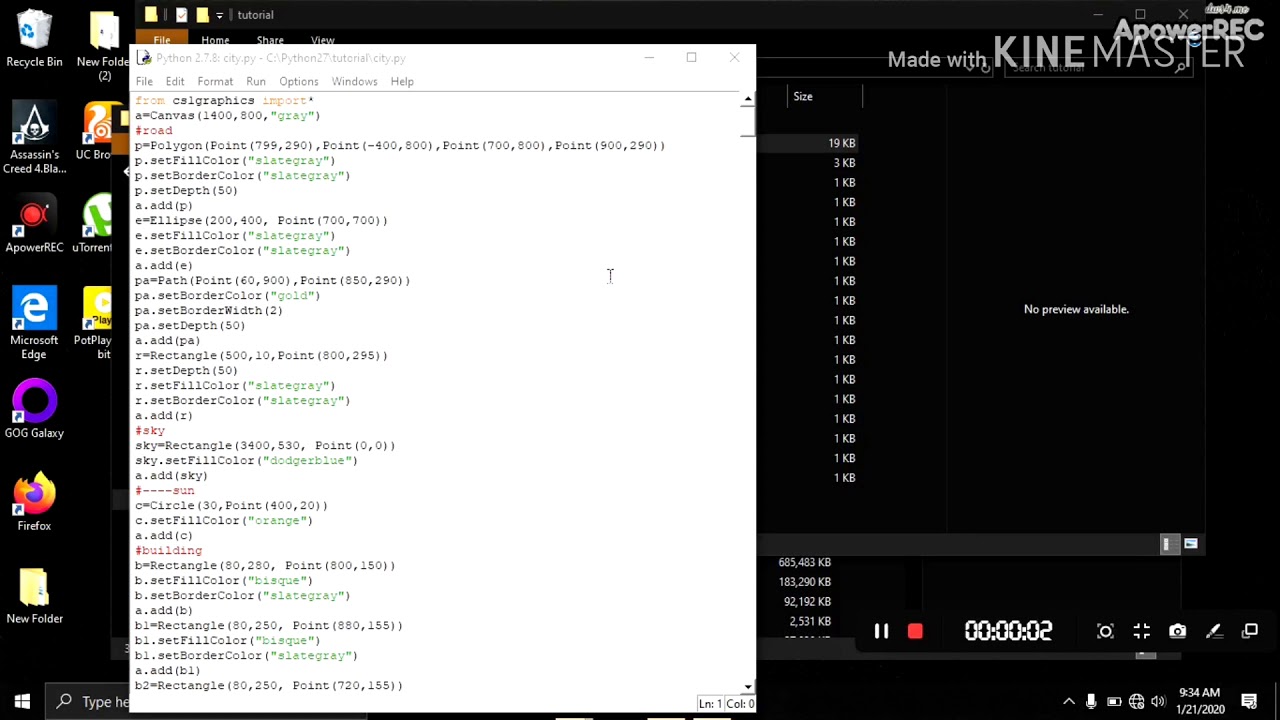The width and height of the screenshot is (1280, 720).
Task: Click the region-select icon on the recorder bar
Action: [x=1105, y=631]
